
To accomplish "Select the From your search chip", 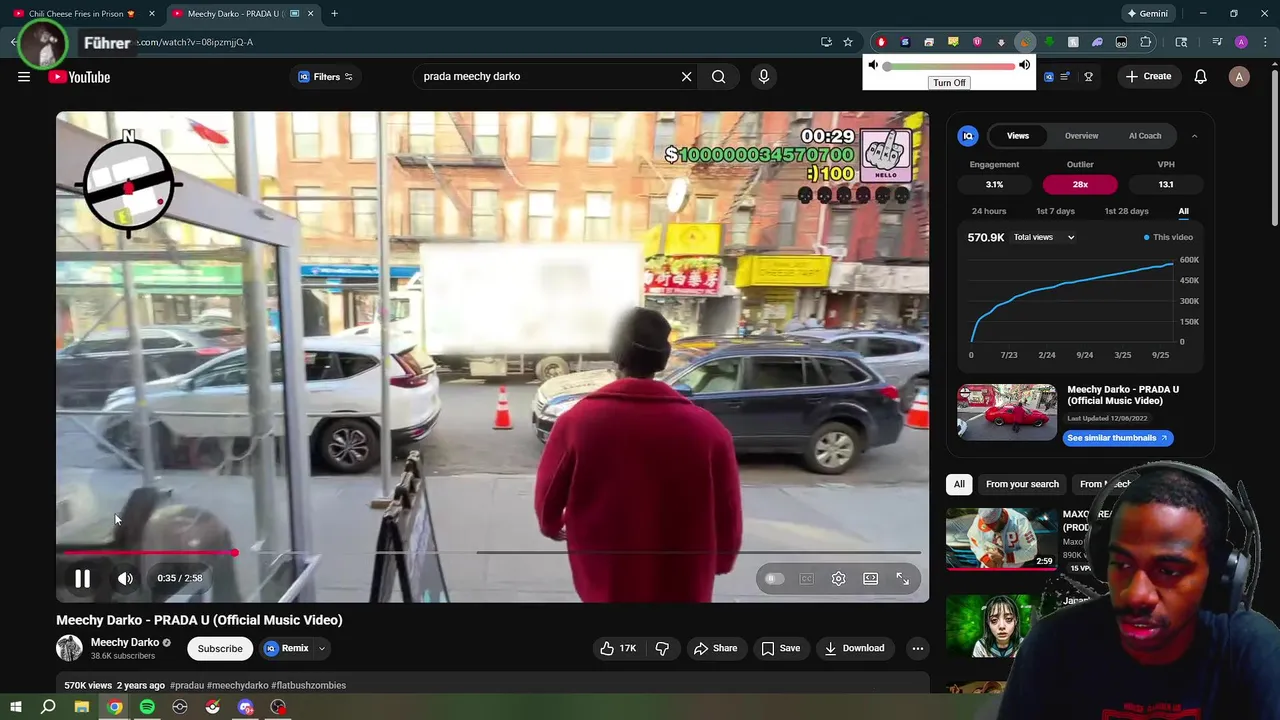I will 1022,484.
